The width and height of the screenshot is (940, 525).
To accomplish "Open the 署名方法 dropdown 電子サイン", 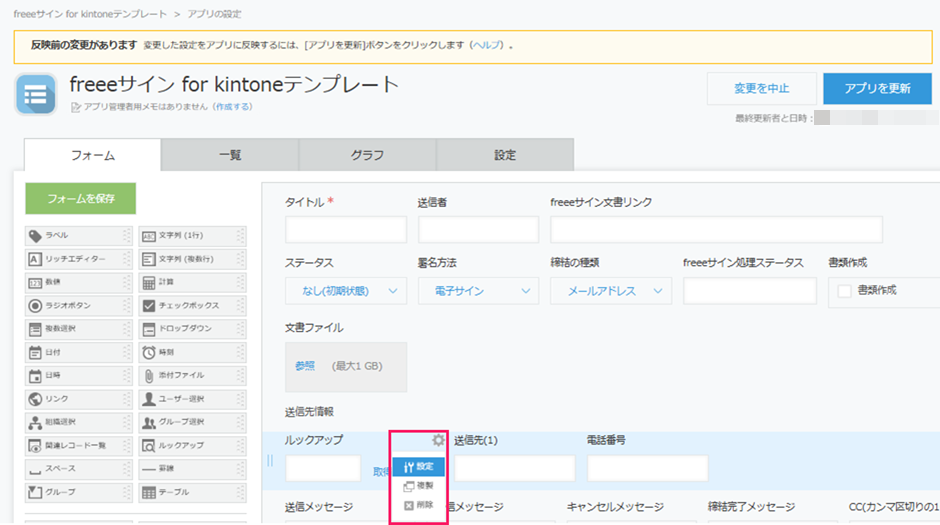I will [x=478, y=291].
